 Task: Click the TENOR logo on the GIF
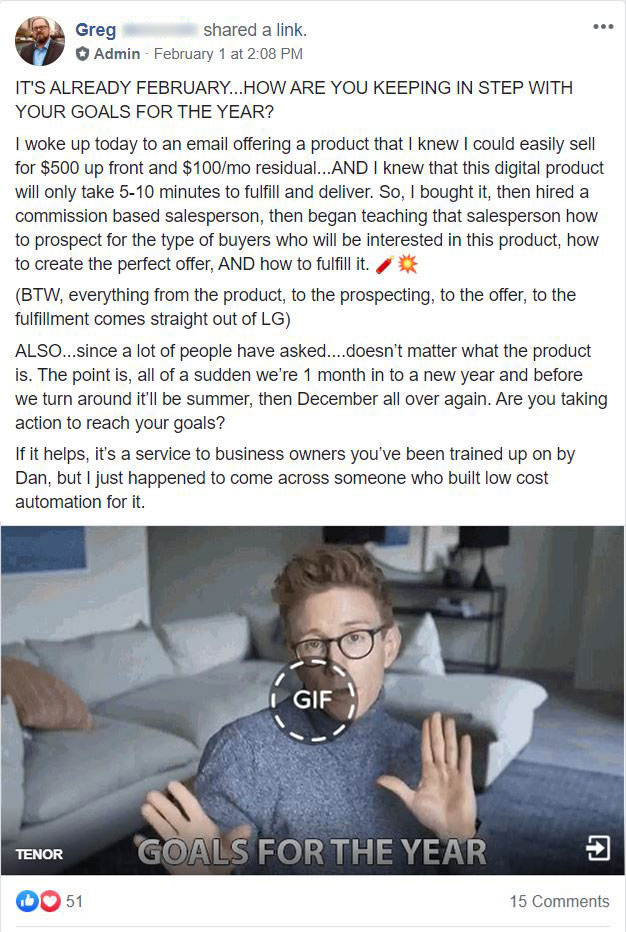point(39,854)
